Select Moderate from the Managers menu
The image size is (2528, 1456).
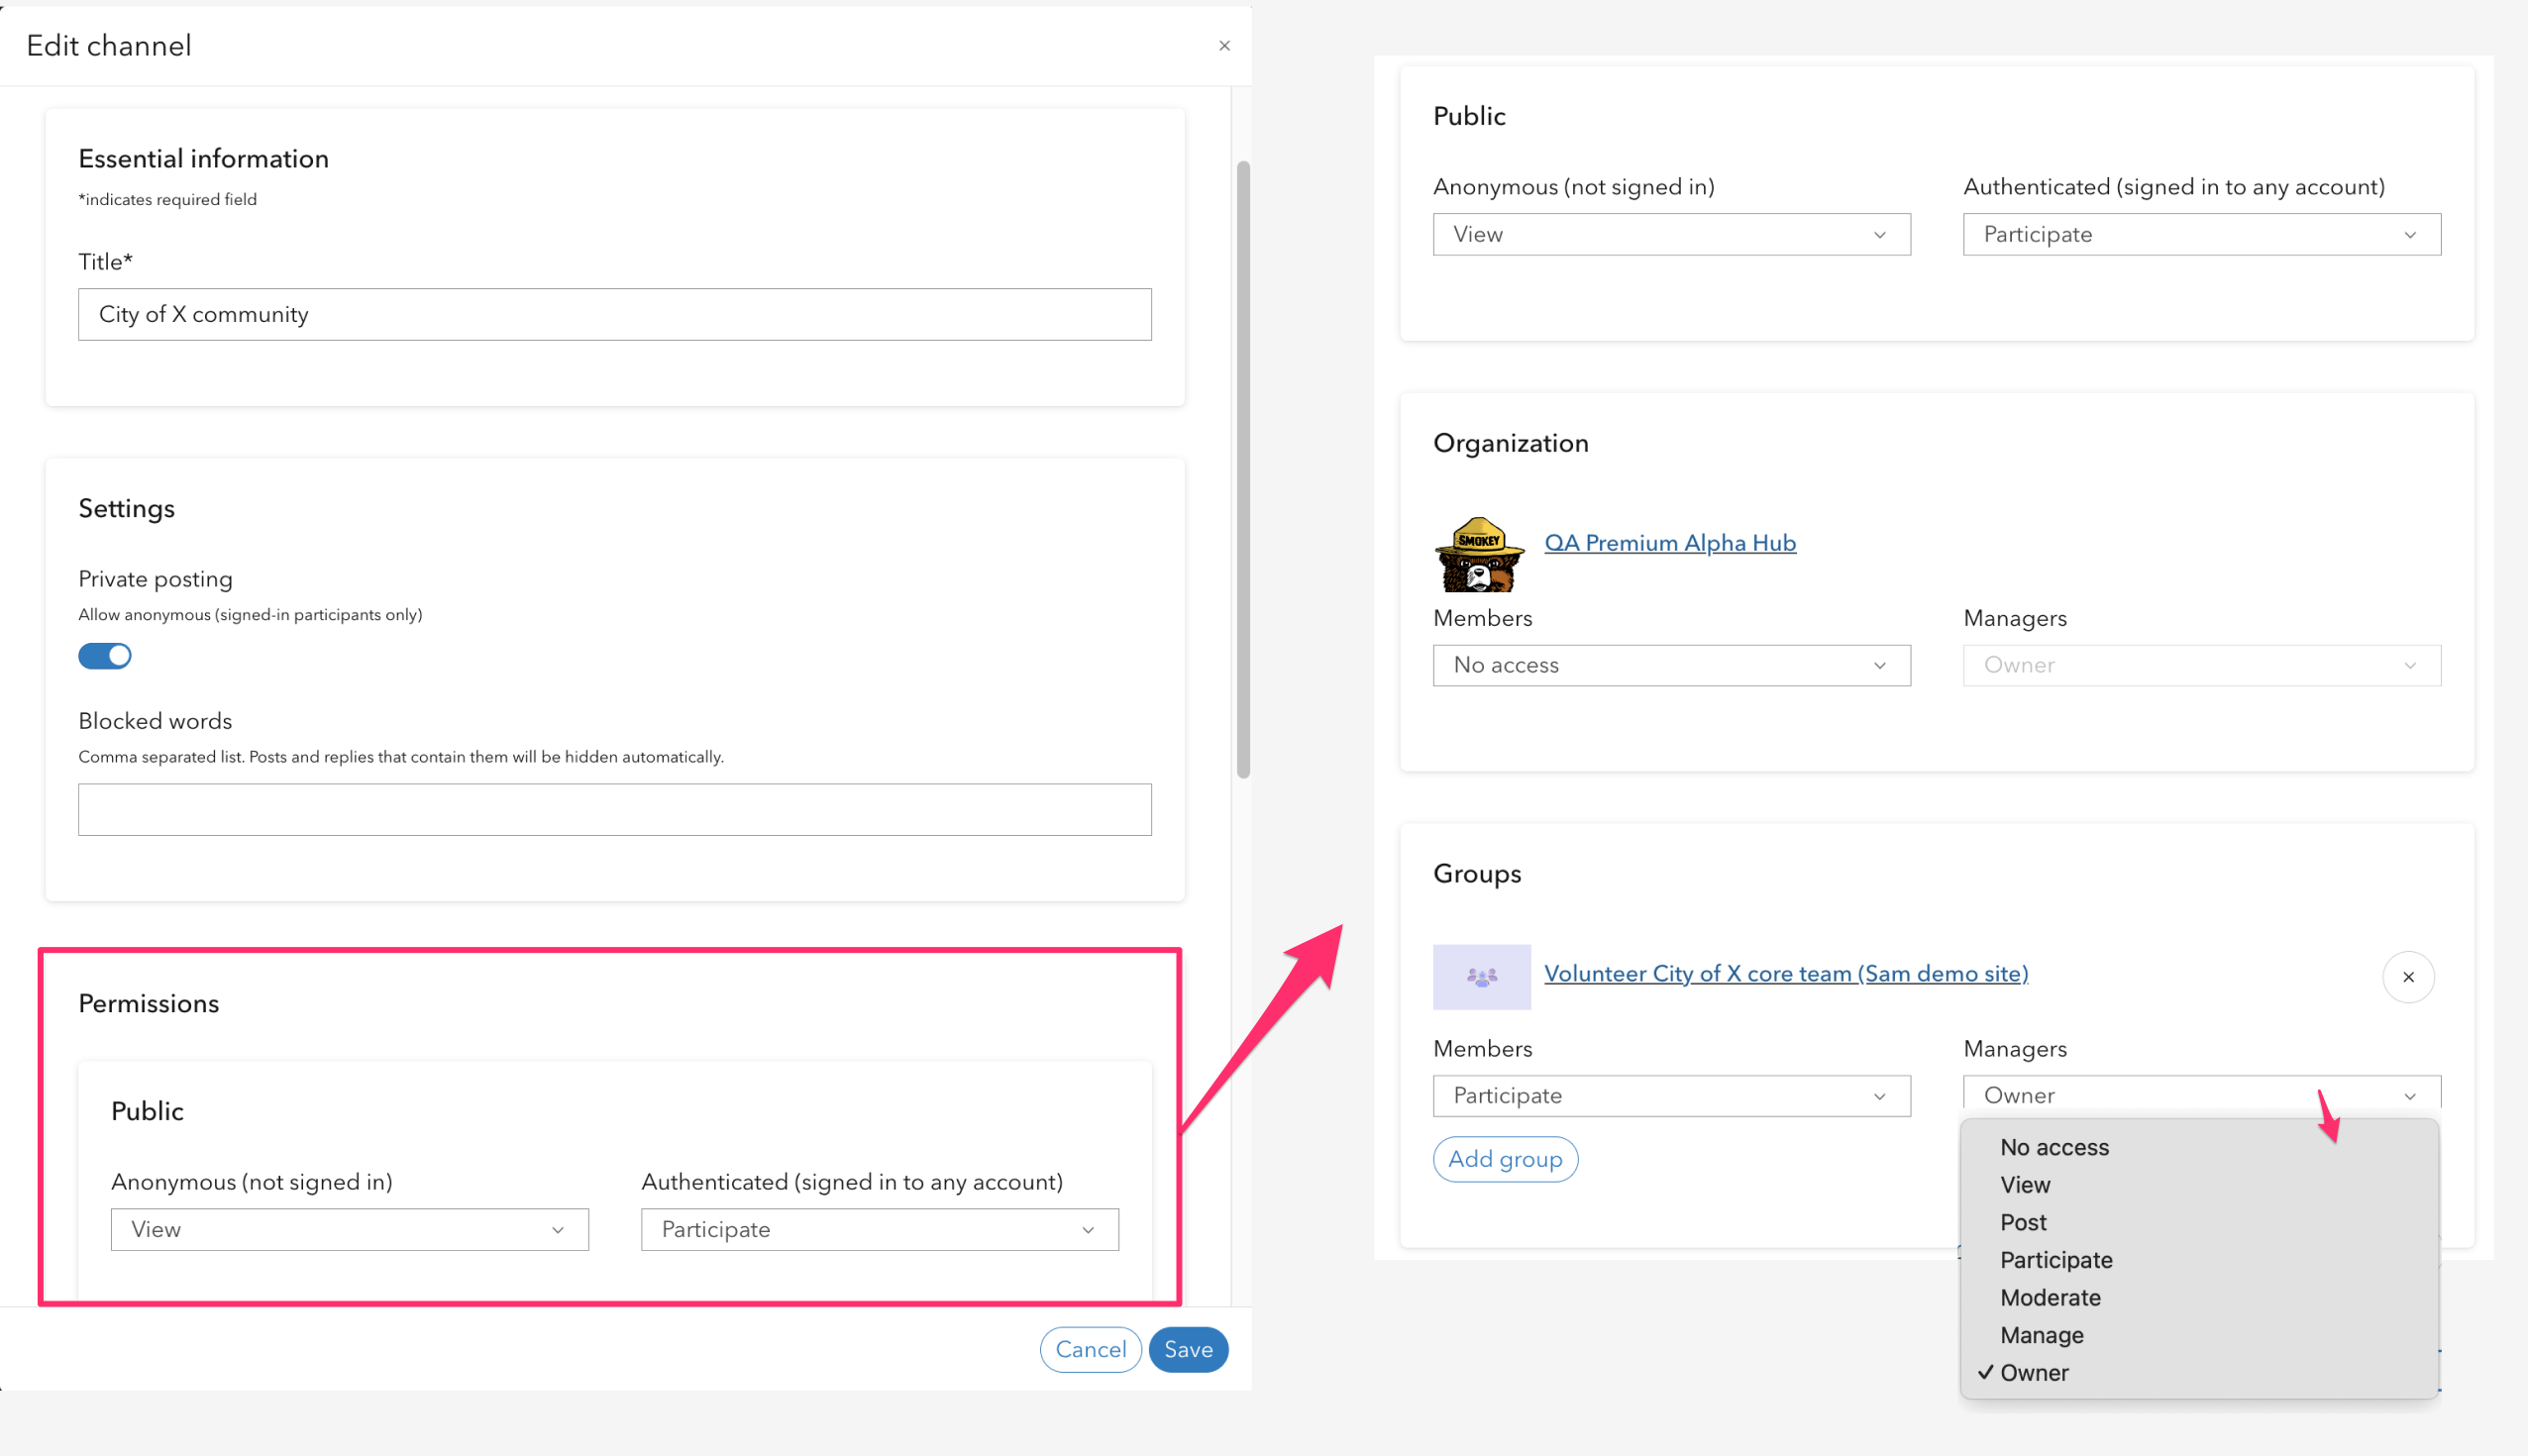click(x=2050, y=1297)
